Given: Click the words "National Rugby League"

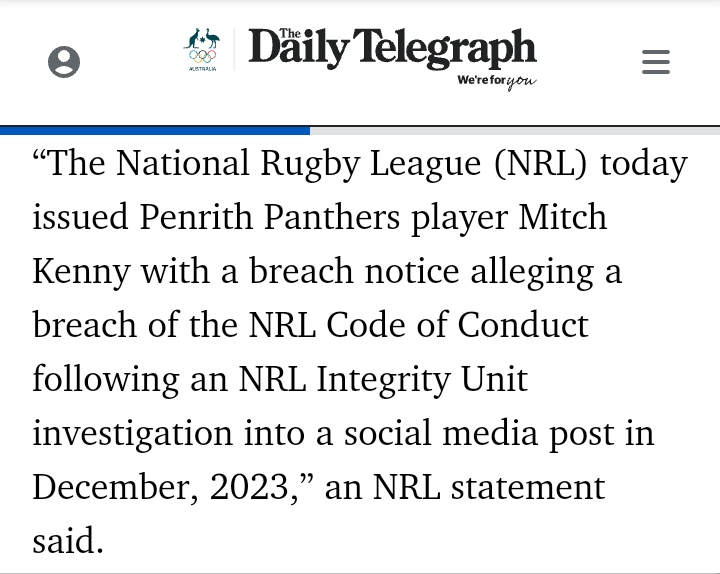Looking at the screenshot, I should tap(298, 163).
